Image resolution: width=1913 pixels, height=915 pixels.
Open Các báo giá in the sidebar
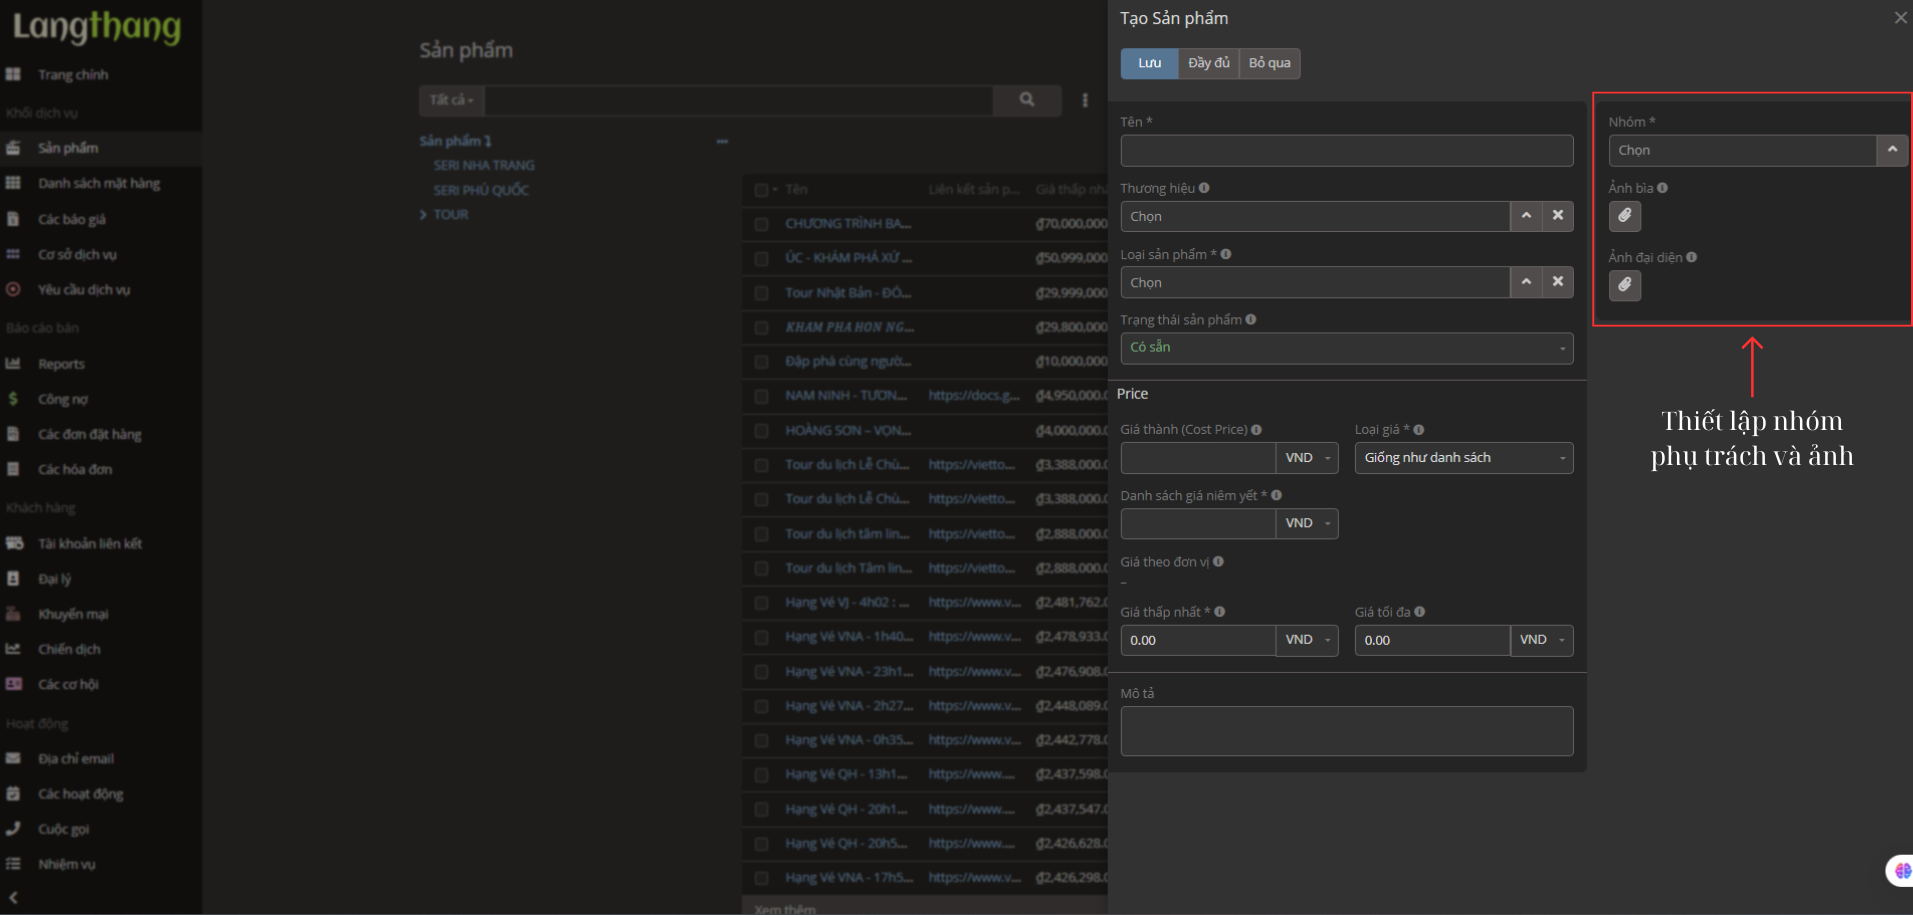[71, 219]
